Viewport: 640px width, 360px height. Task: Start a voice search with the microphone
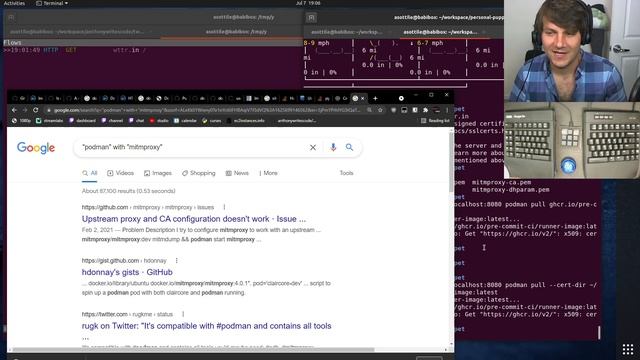tap(333, 147)
